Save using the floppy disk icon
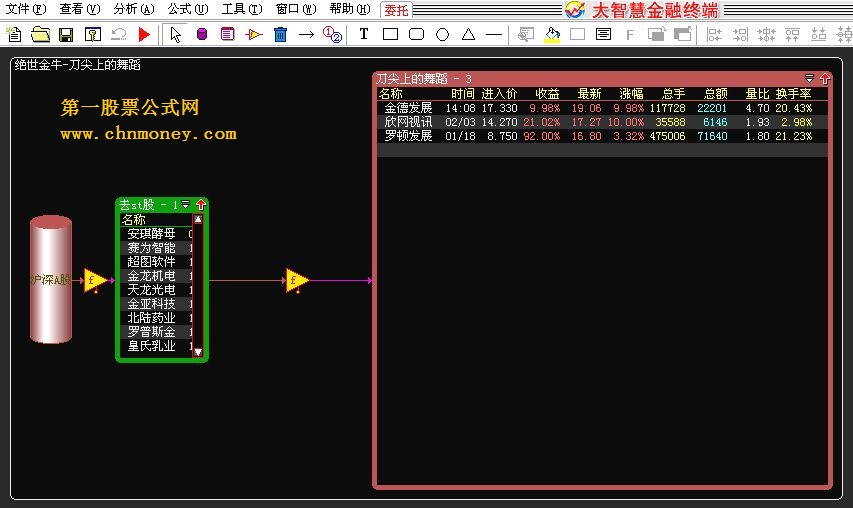The height and width of the screenshot is (508, 853). (x=66, y=35)
